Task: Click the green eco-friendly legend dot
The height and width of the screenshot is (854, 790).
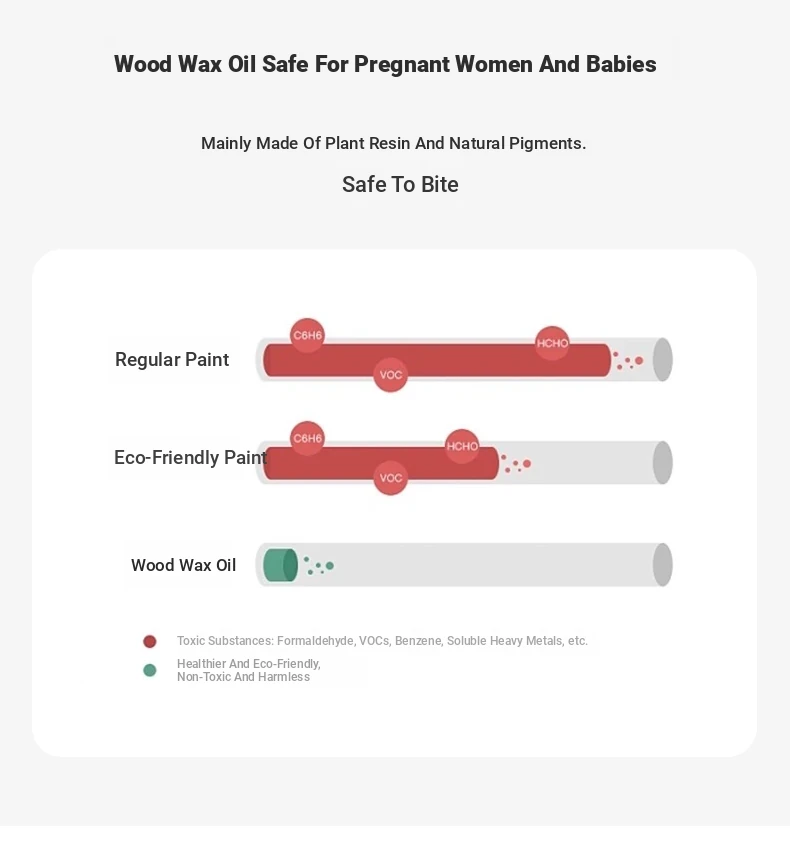Action: pyautogui.click(x=150, y=670)
